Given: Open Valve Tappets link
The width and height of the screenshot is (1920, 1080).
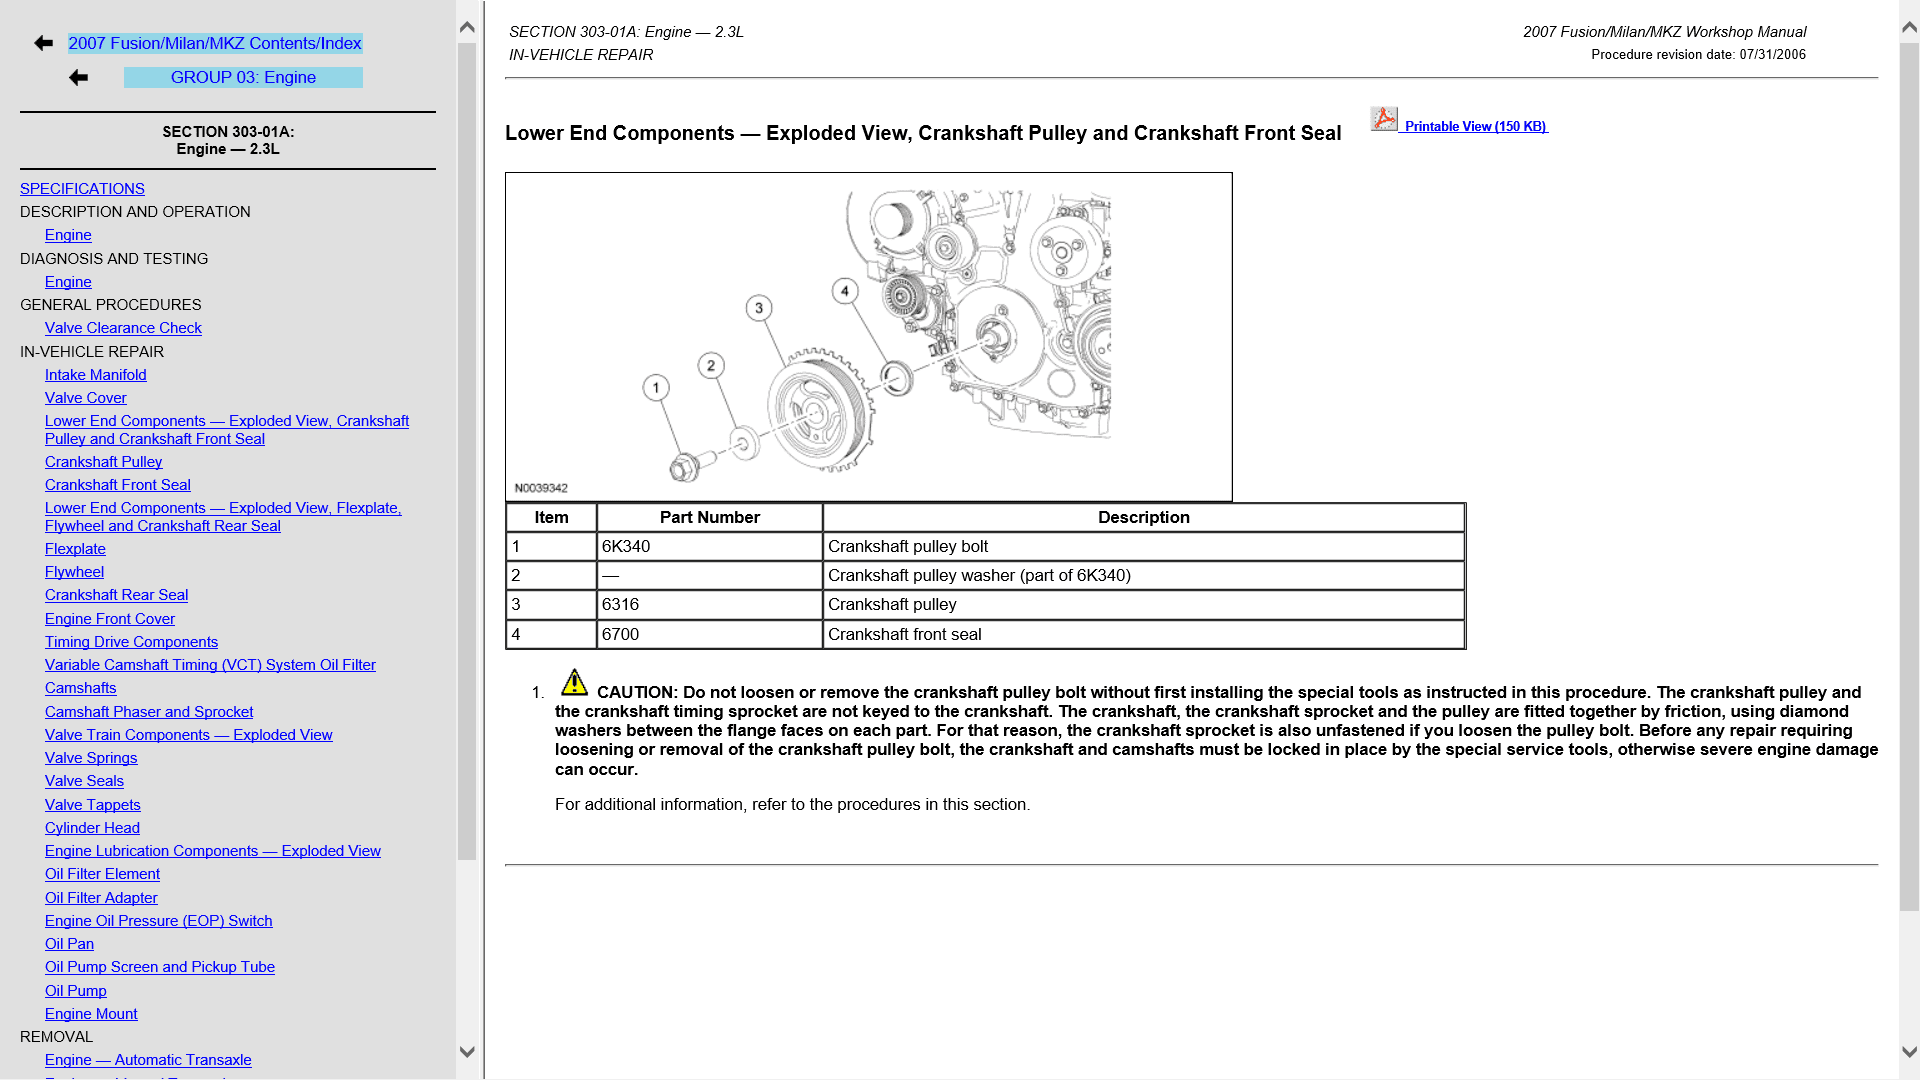Looking at the screenshot, I should (x=92, y=805).
